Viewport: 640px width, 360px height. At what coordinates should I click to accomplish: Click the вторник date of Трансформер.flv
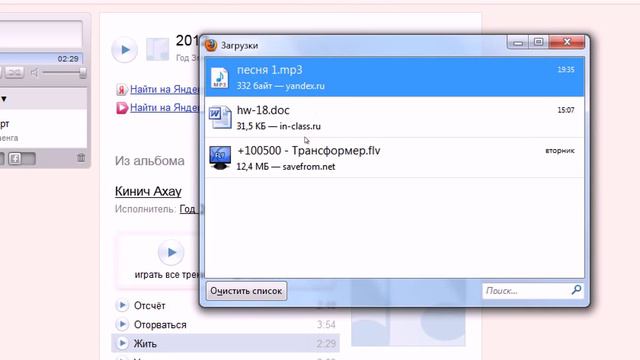[560, 151]
